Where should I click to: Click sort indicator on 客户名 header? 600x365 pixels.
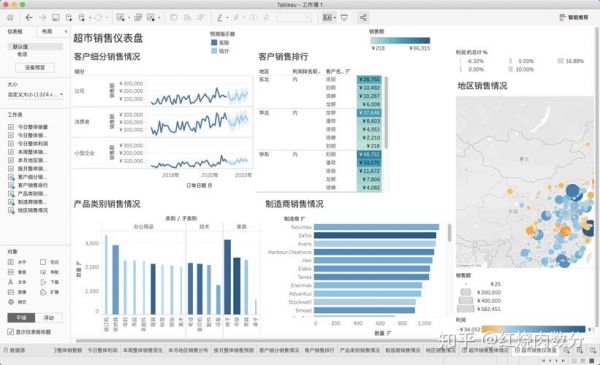tap(347, 72)
